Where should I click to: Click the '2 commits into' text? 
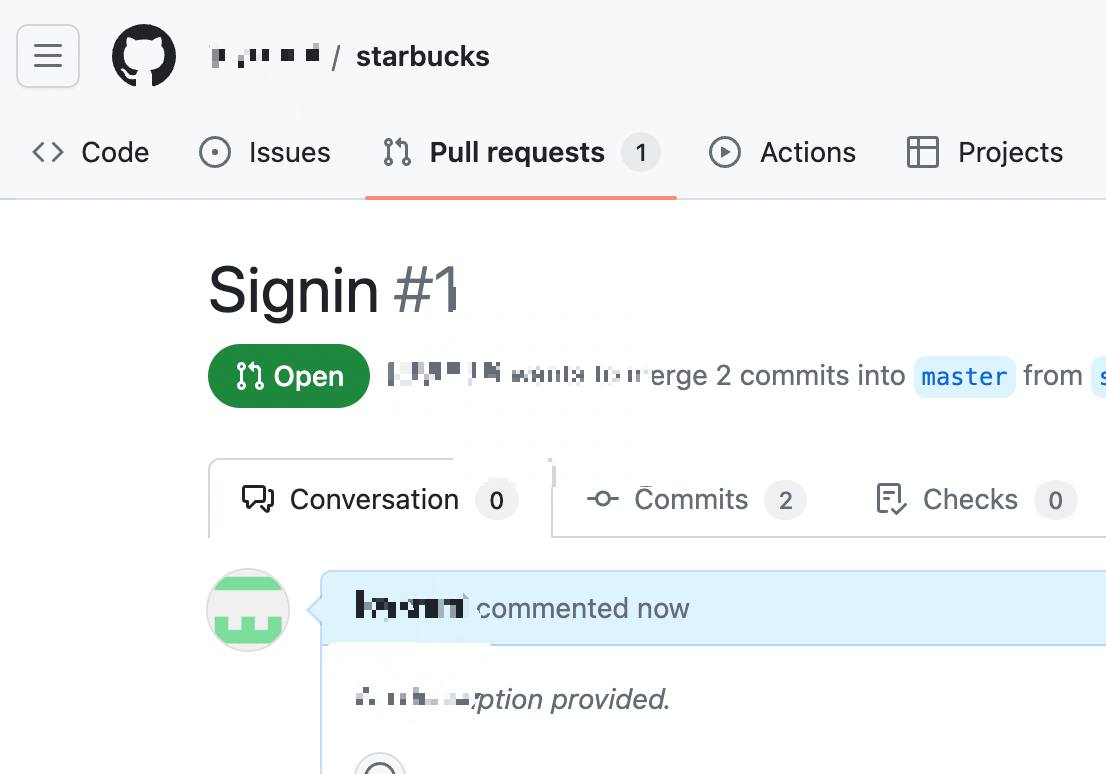pyautogui.click(x=810, y=376)
